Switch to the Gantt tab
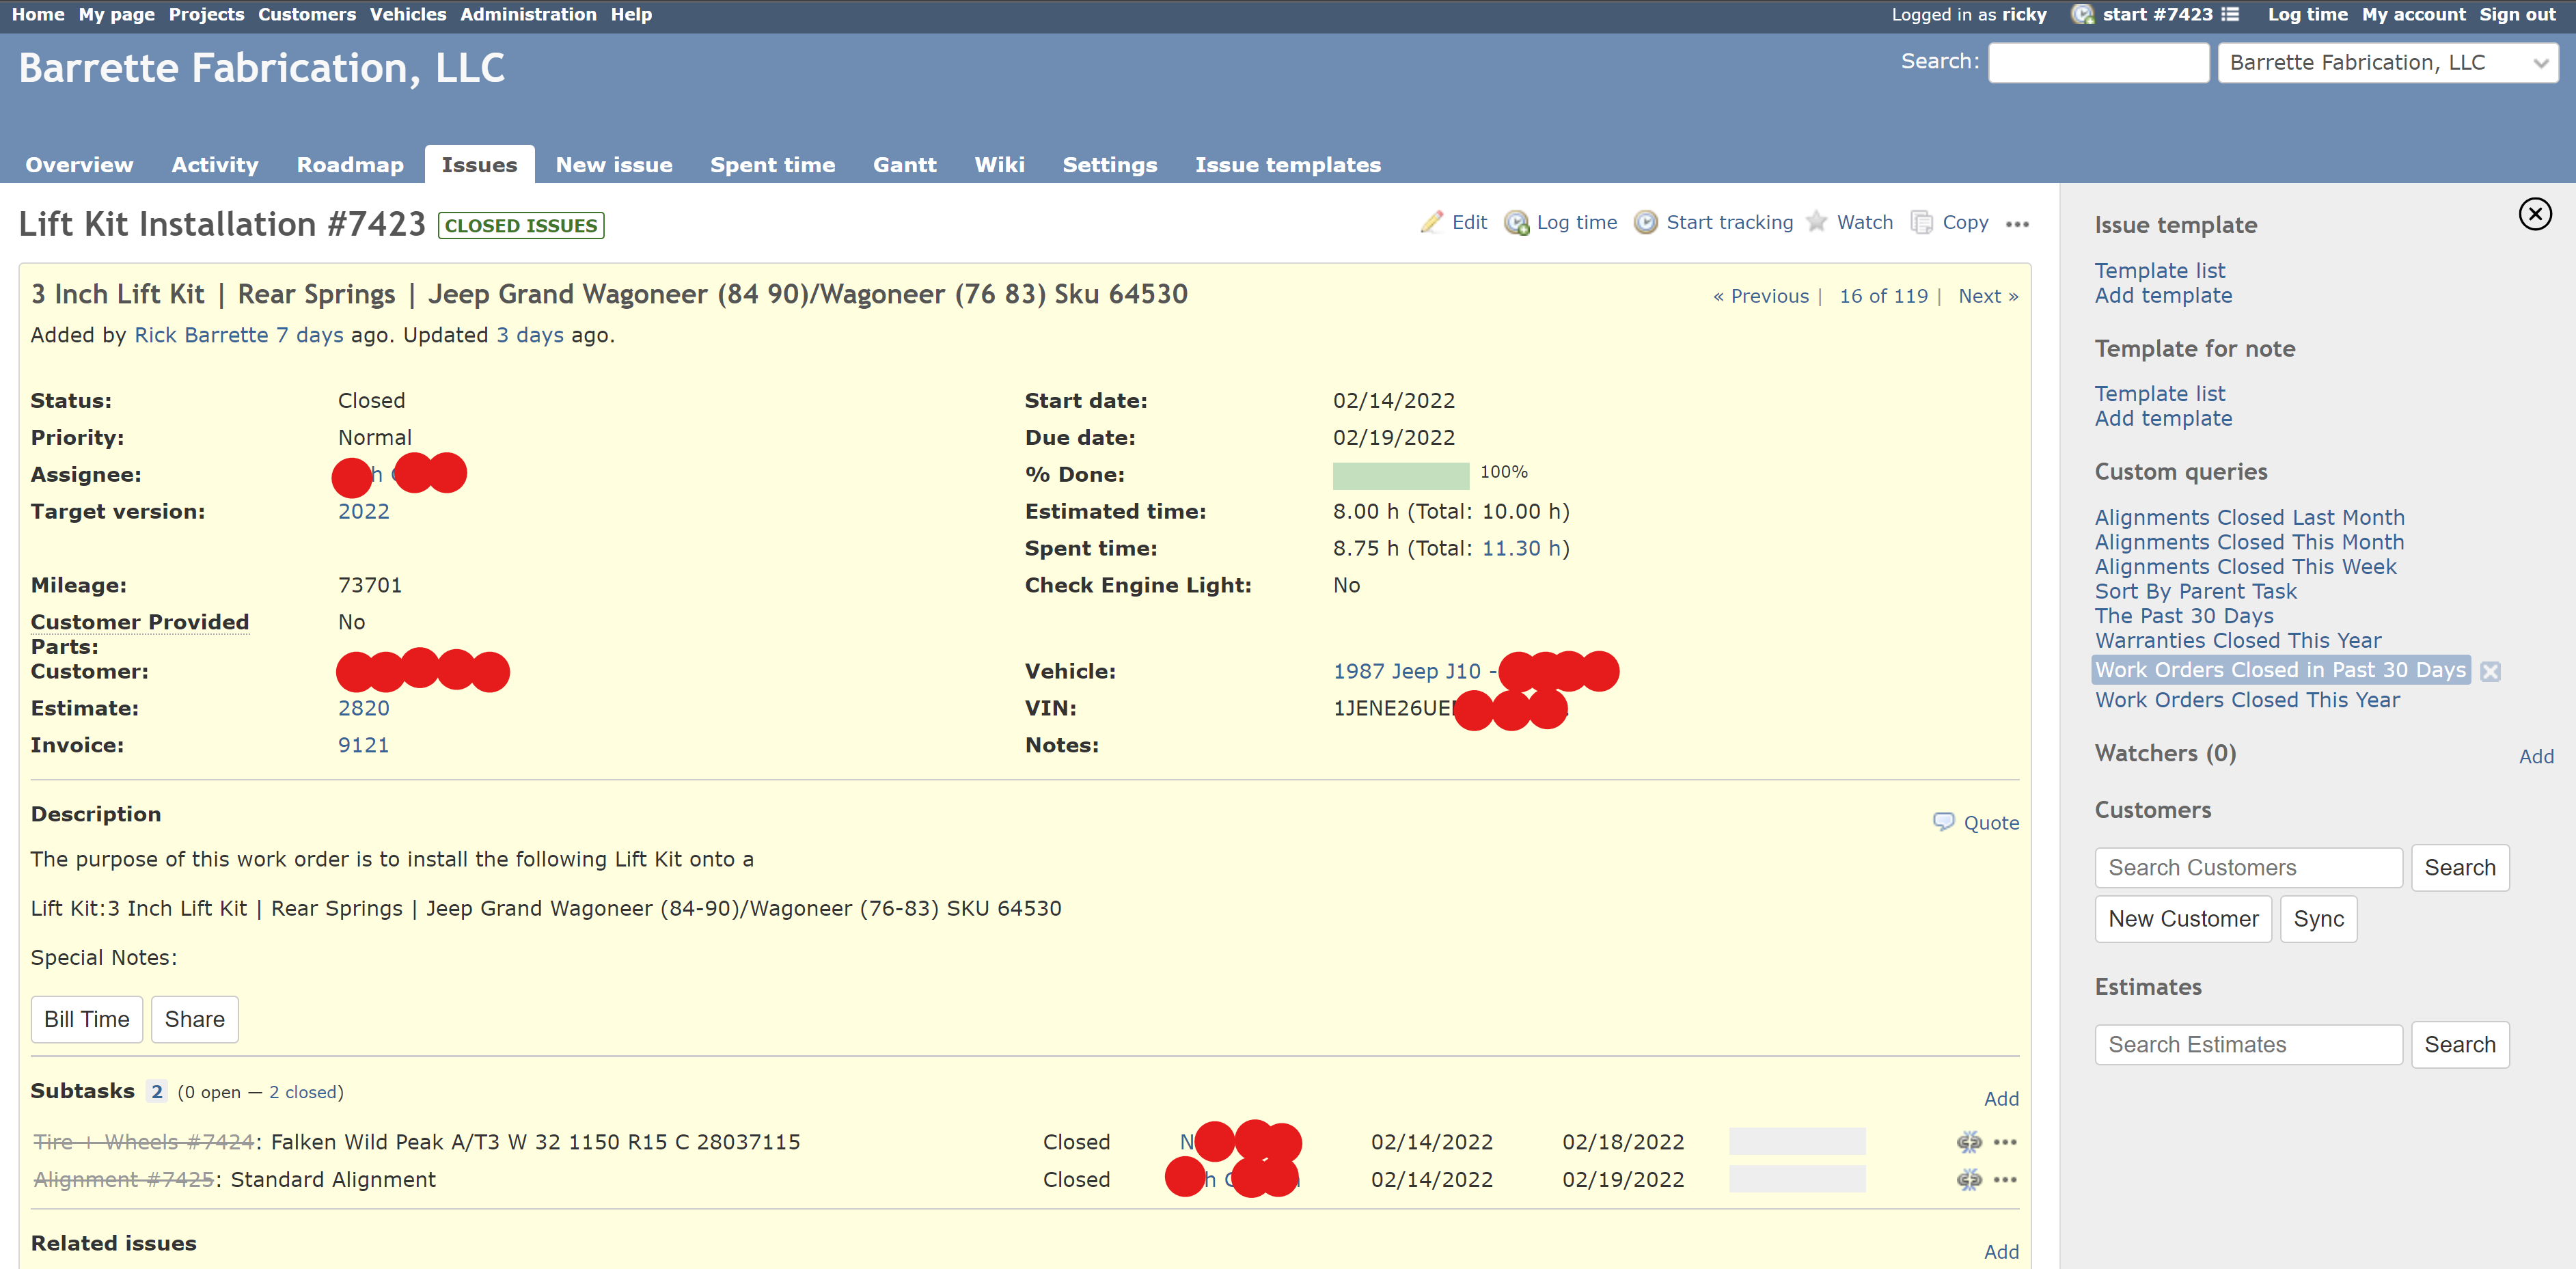 904,165
